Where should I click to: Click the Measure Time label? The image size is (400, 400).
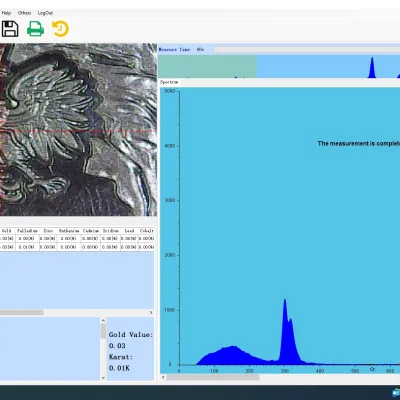point(174,49)
